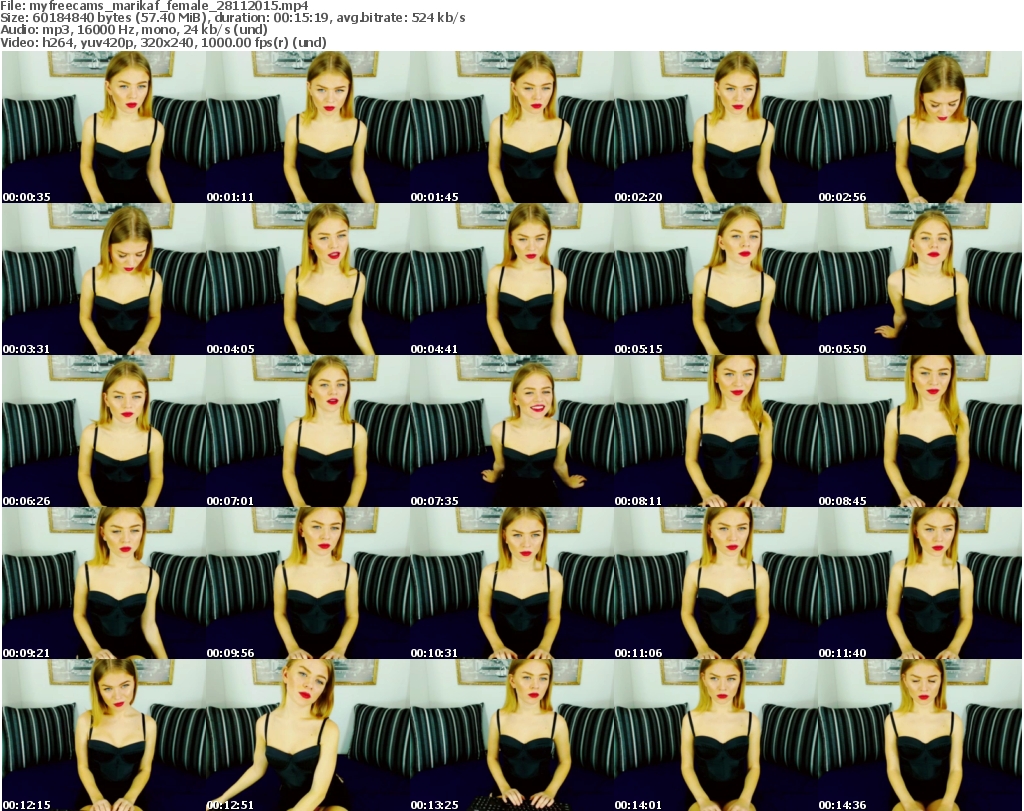Click the 'Video: h264, yuv420p' info line
This screenshot has height=811, width=1024.
pyautogui.click(x=163, y=42)
